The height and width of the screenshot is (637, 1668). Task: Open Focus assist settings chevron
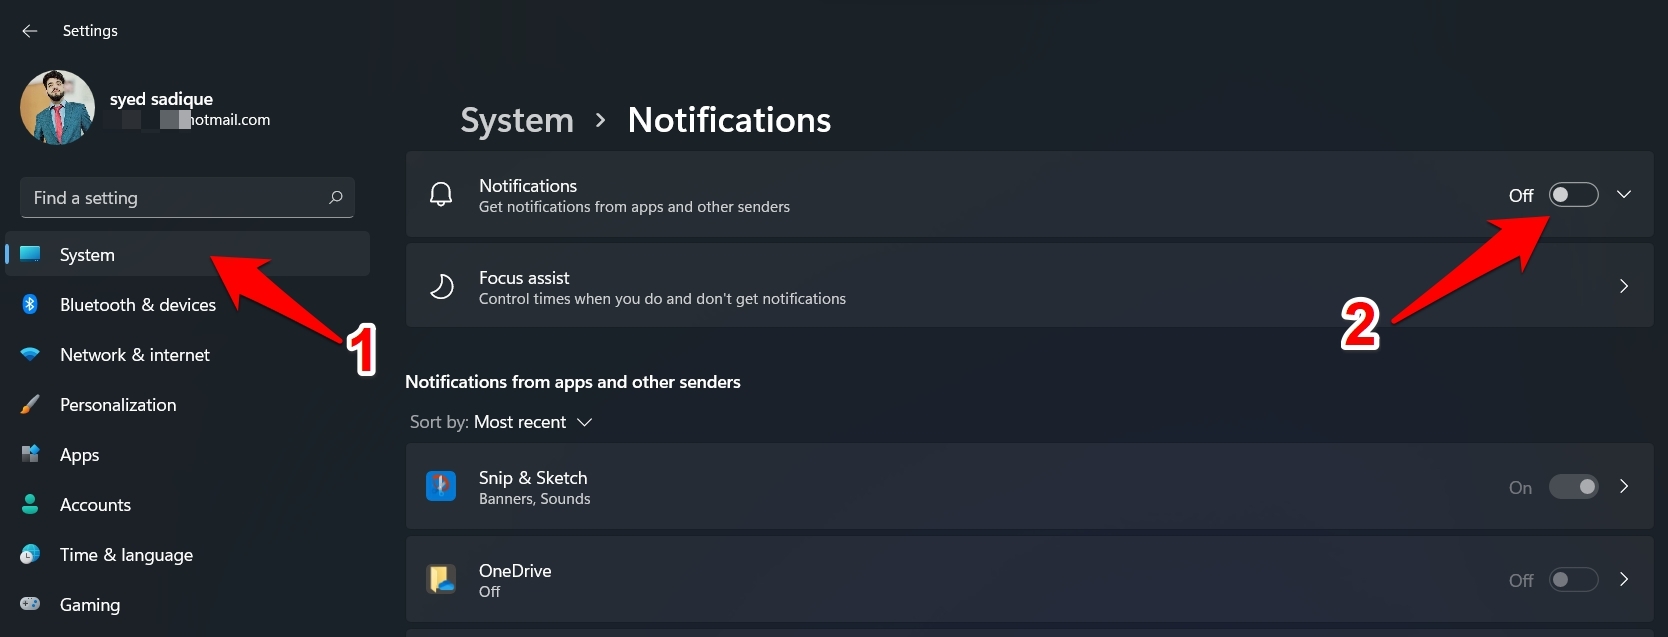click(1624, 286)
